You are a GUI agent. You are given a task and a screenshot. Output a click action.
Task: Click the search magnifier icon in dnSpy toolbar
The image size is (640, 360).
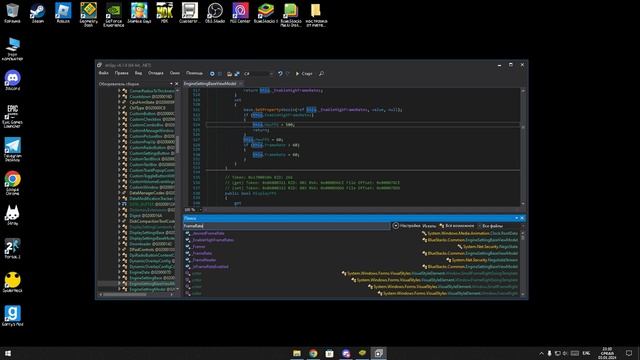coord(321,73)
